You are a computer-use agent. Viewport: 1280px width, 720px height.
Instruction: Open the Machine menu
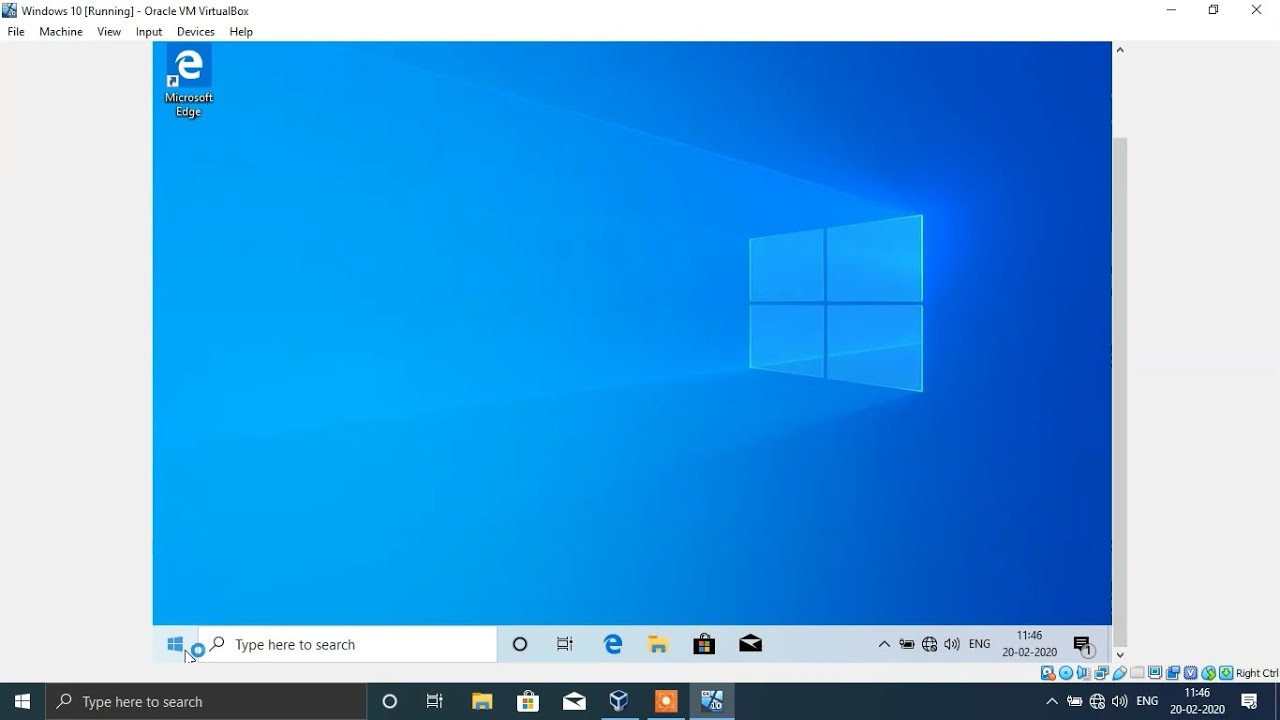(x=61, y=32)
